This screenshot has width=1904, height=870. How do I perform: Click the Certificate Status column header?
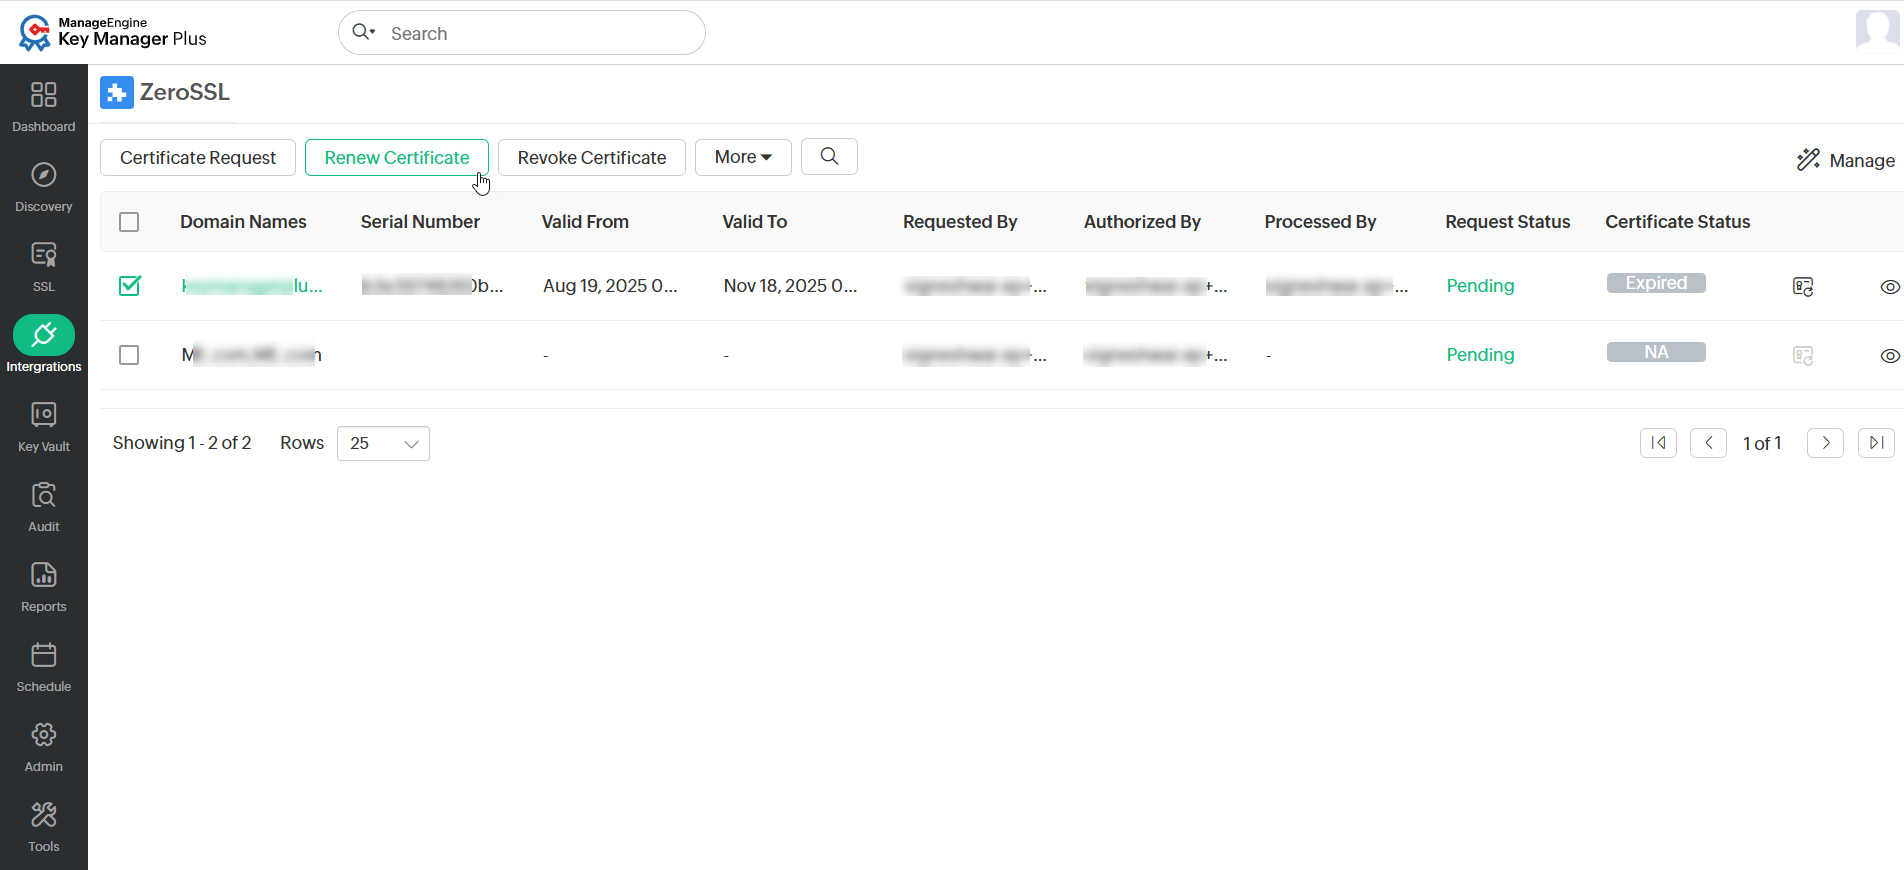click(1677, 222)
